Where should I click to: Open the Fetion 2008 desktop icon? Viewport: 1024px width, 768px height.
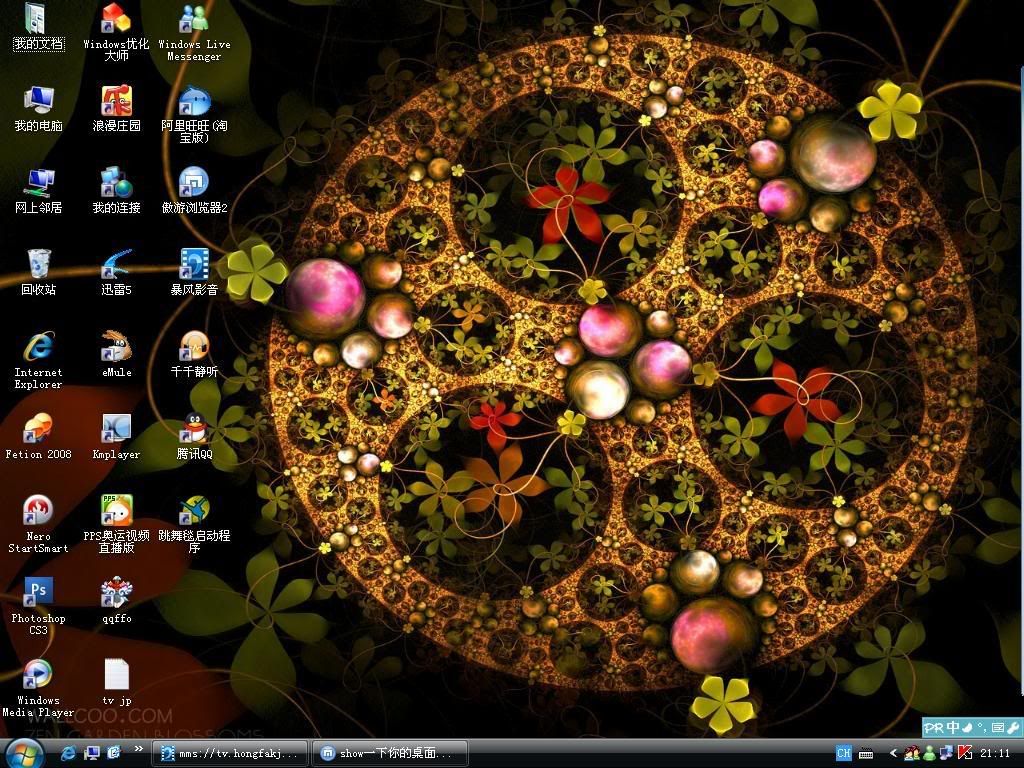(38, 429)
